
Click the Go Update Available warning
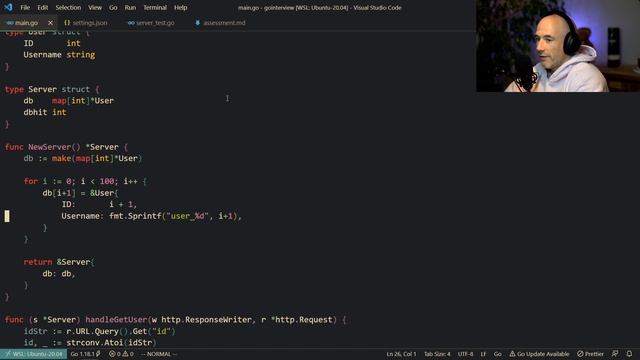coord(539,354)
